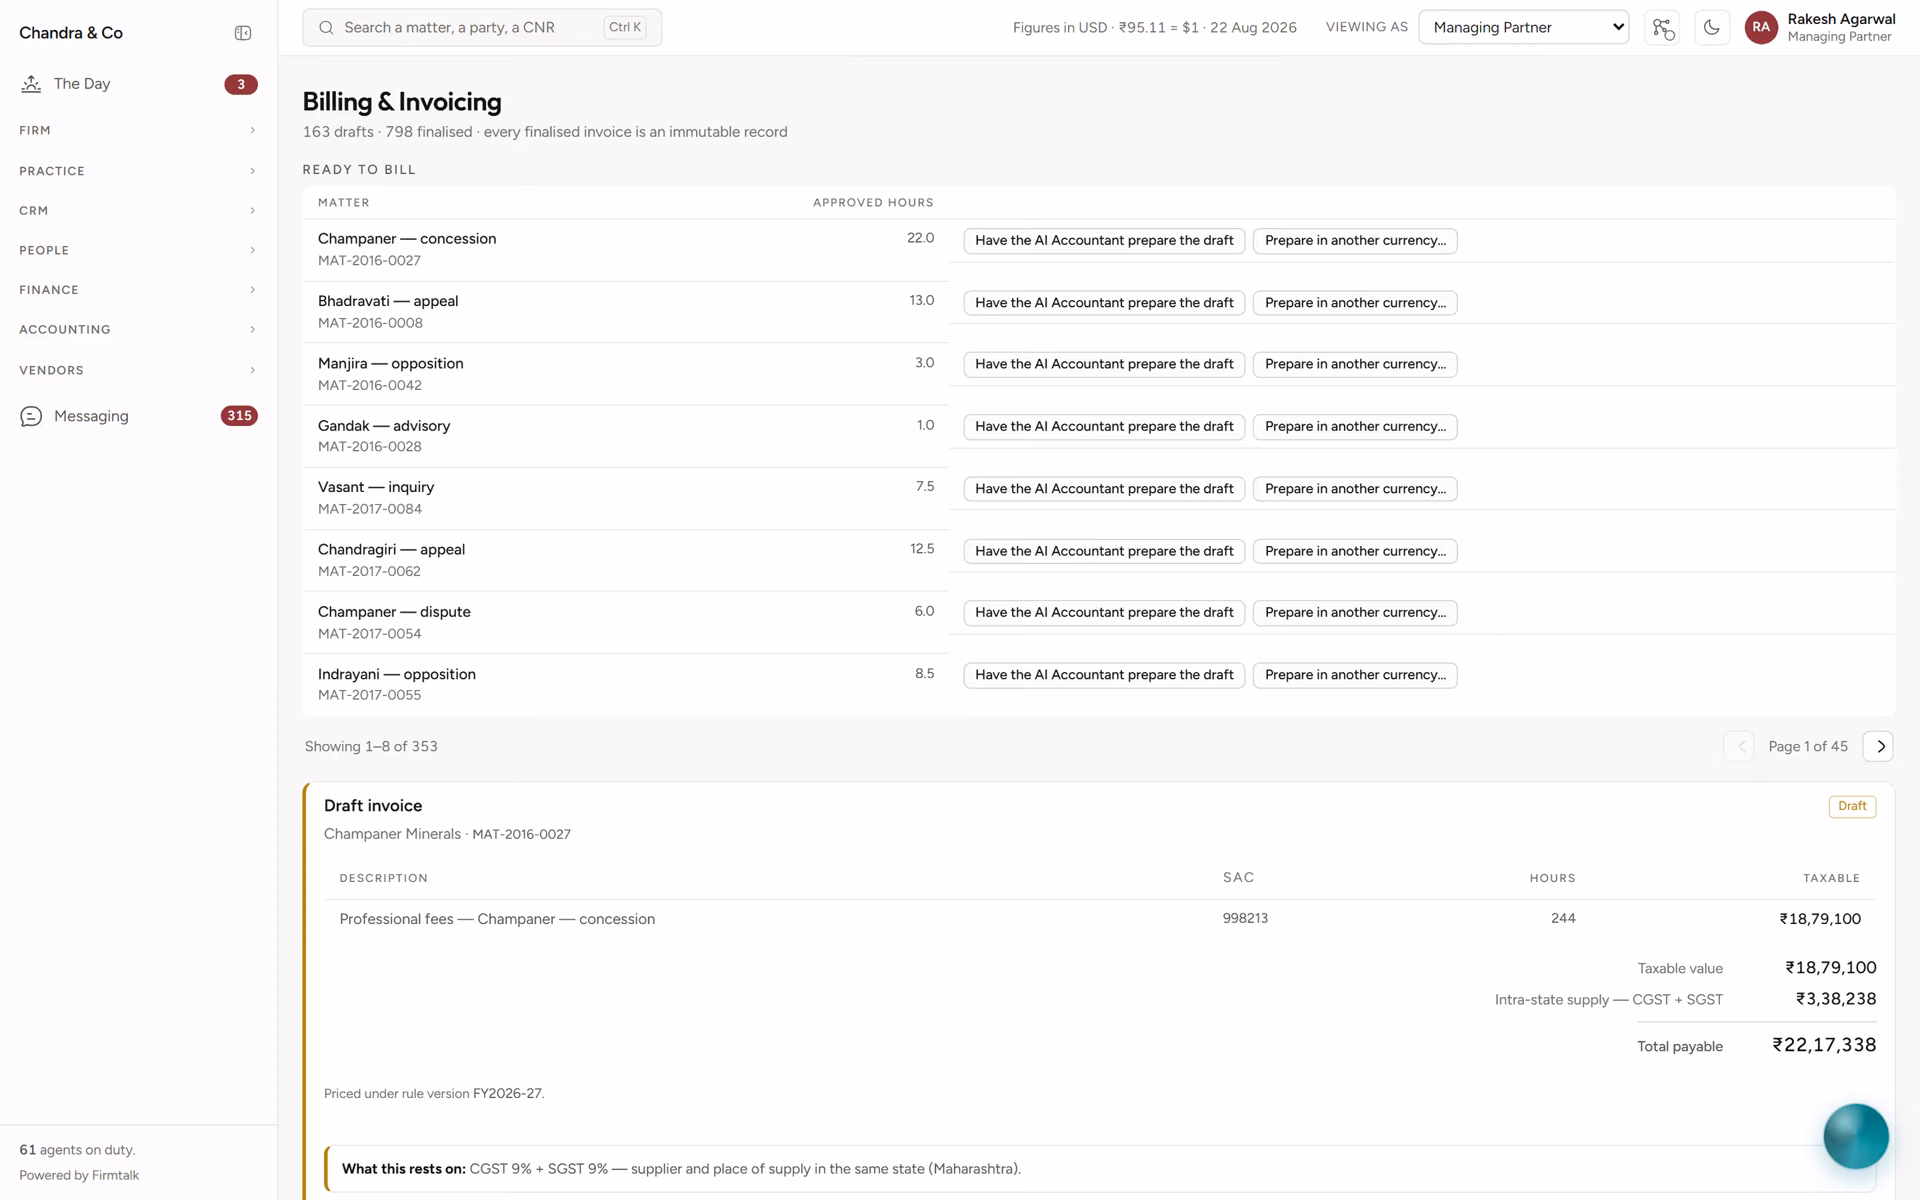This screenshot has height=1200, width=1920.
Task: Click the Rakesh Agarwal profile name
Action: coord(1841,19)
